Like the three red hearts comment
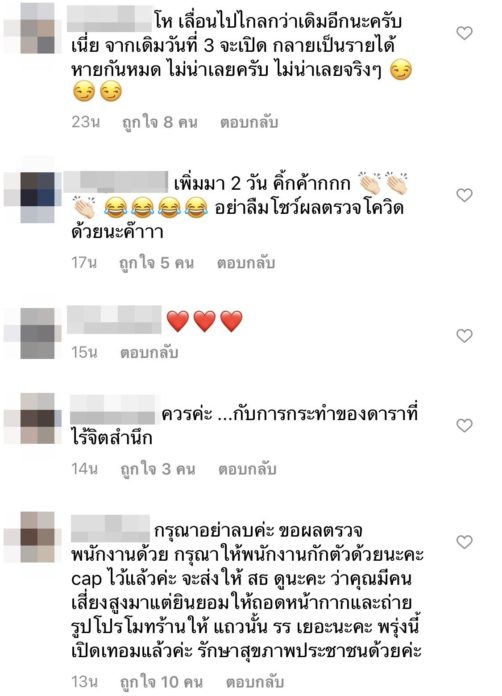Screen dimensions: 502x696 464,336
